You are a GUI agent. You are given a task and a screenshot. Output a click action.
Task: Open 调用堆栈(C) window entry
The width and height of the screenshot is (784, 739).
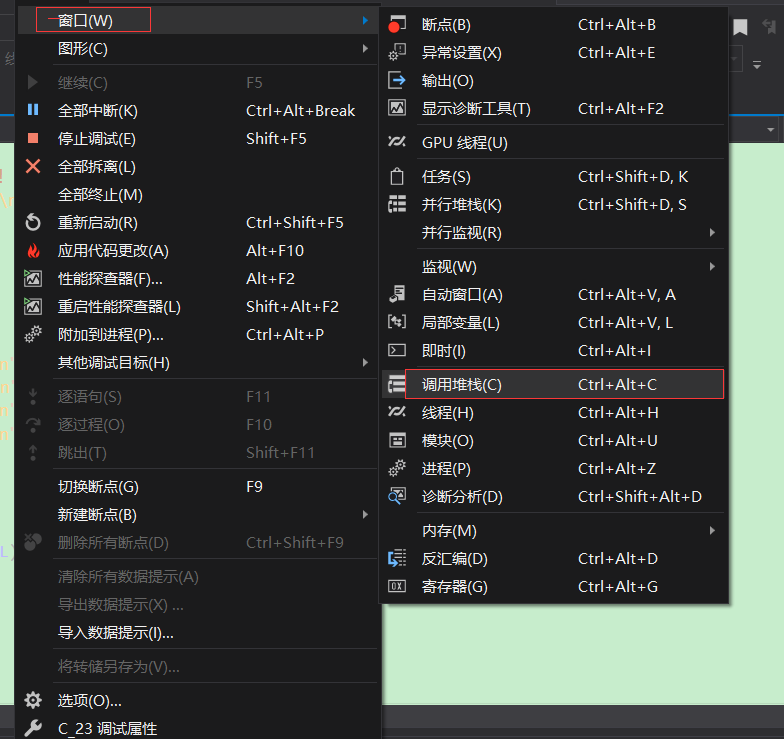pyautogui.click(x=553, y=384)
